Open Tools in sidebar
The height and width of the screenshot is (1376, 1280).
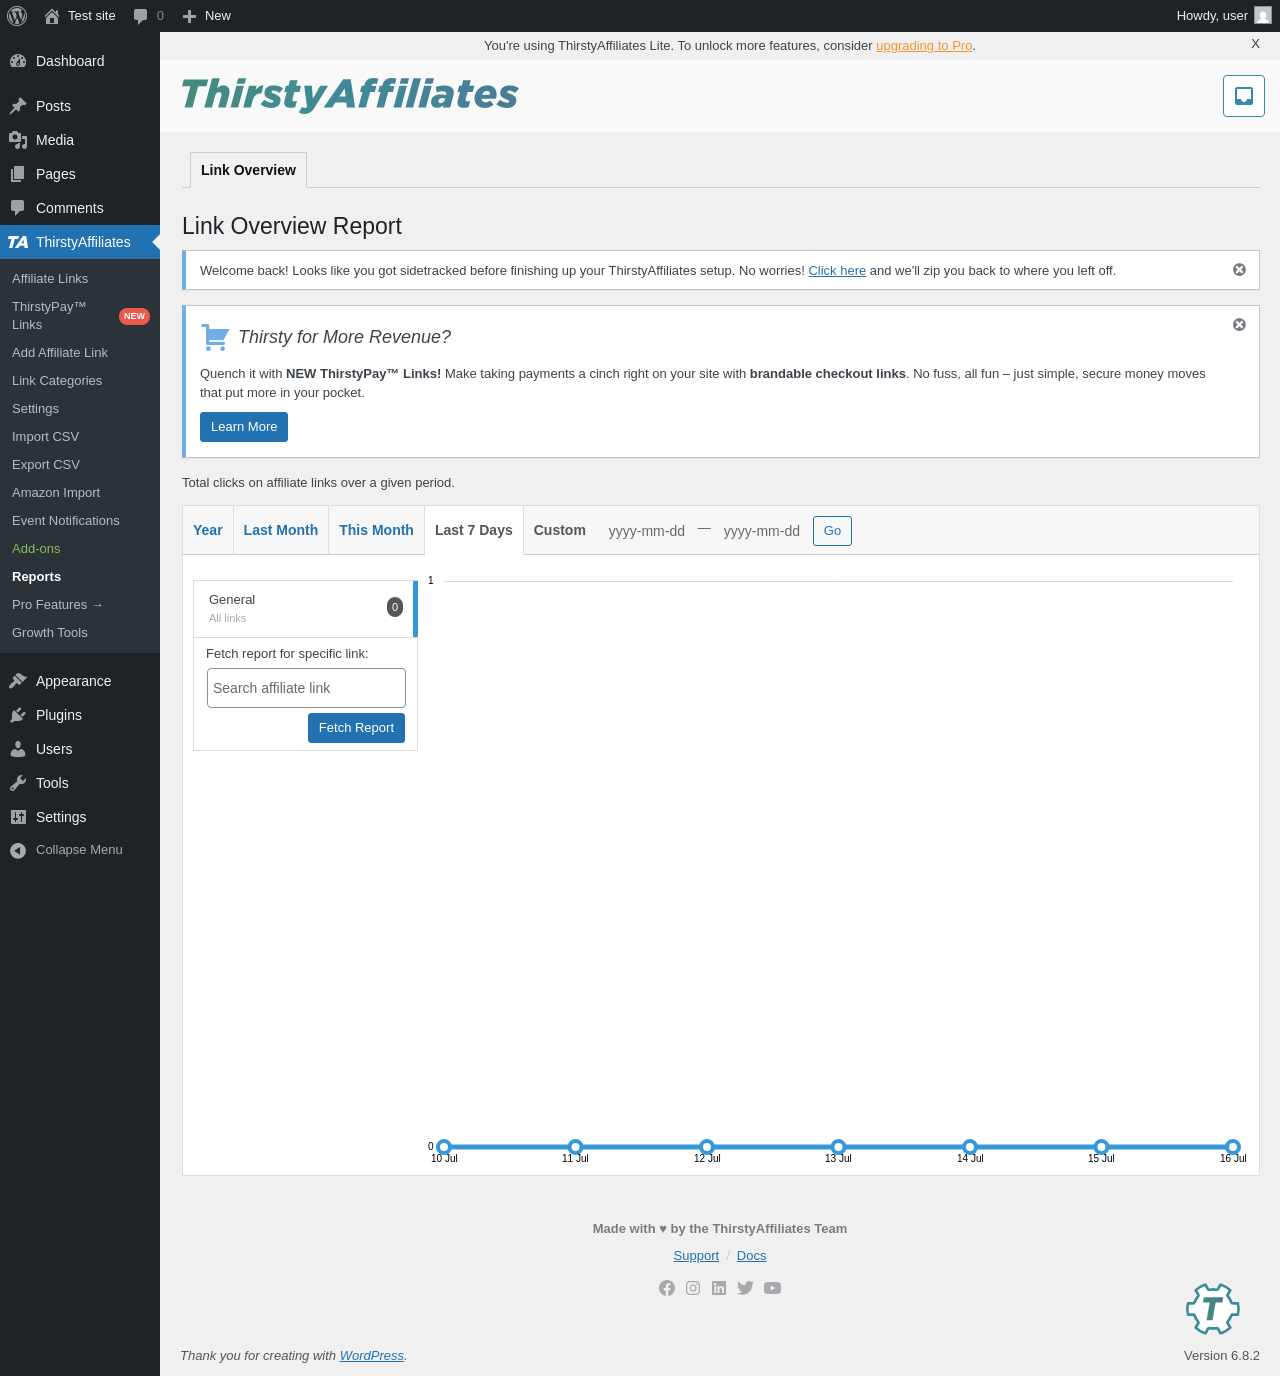pos(80,783)
